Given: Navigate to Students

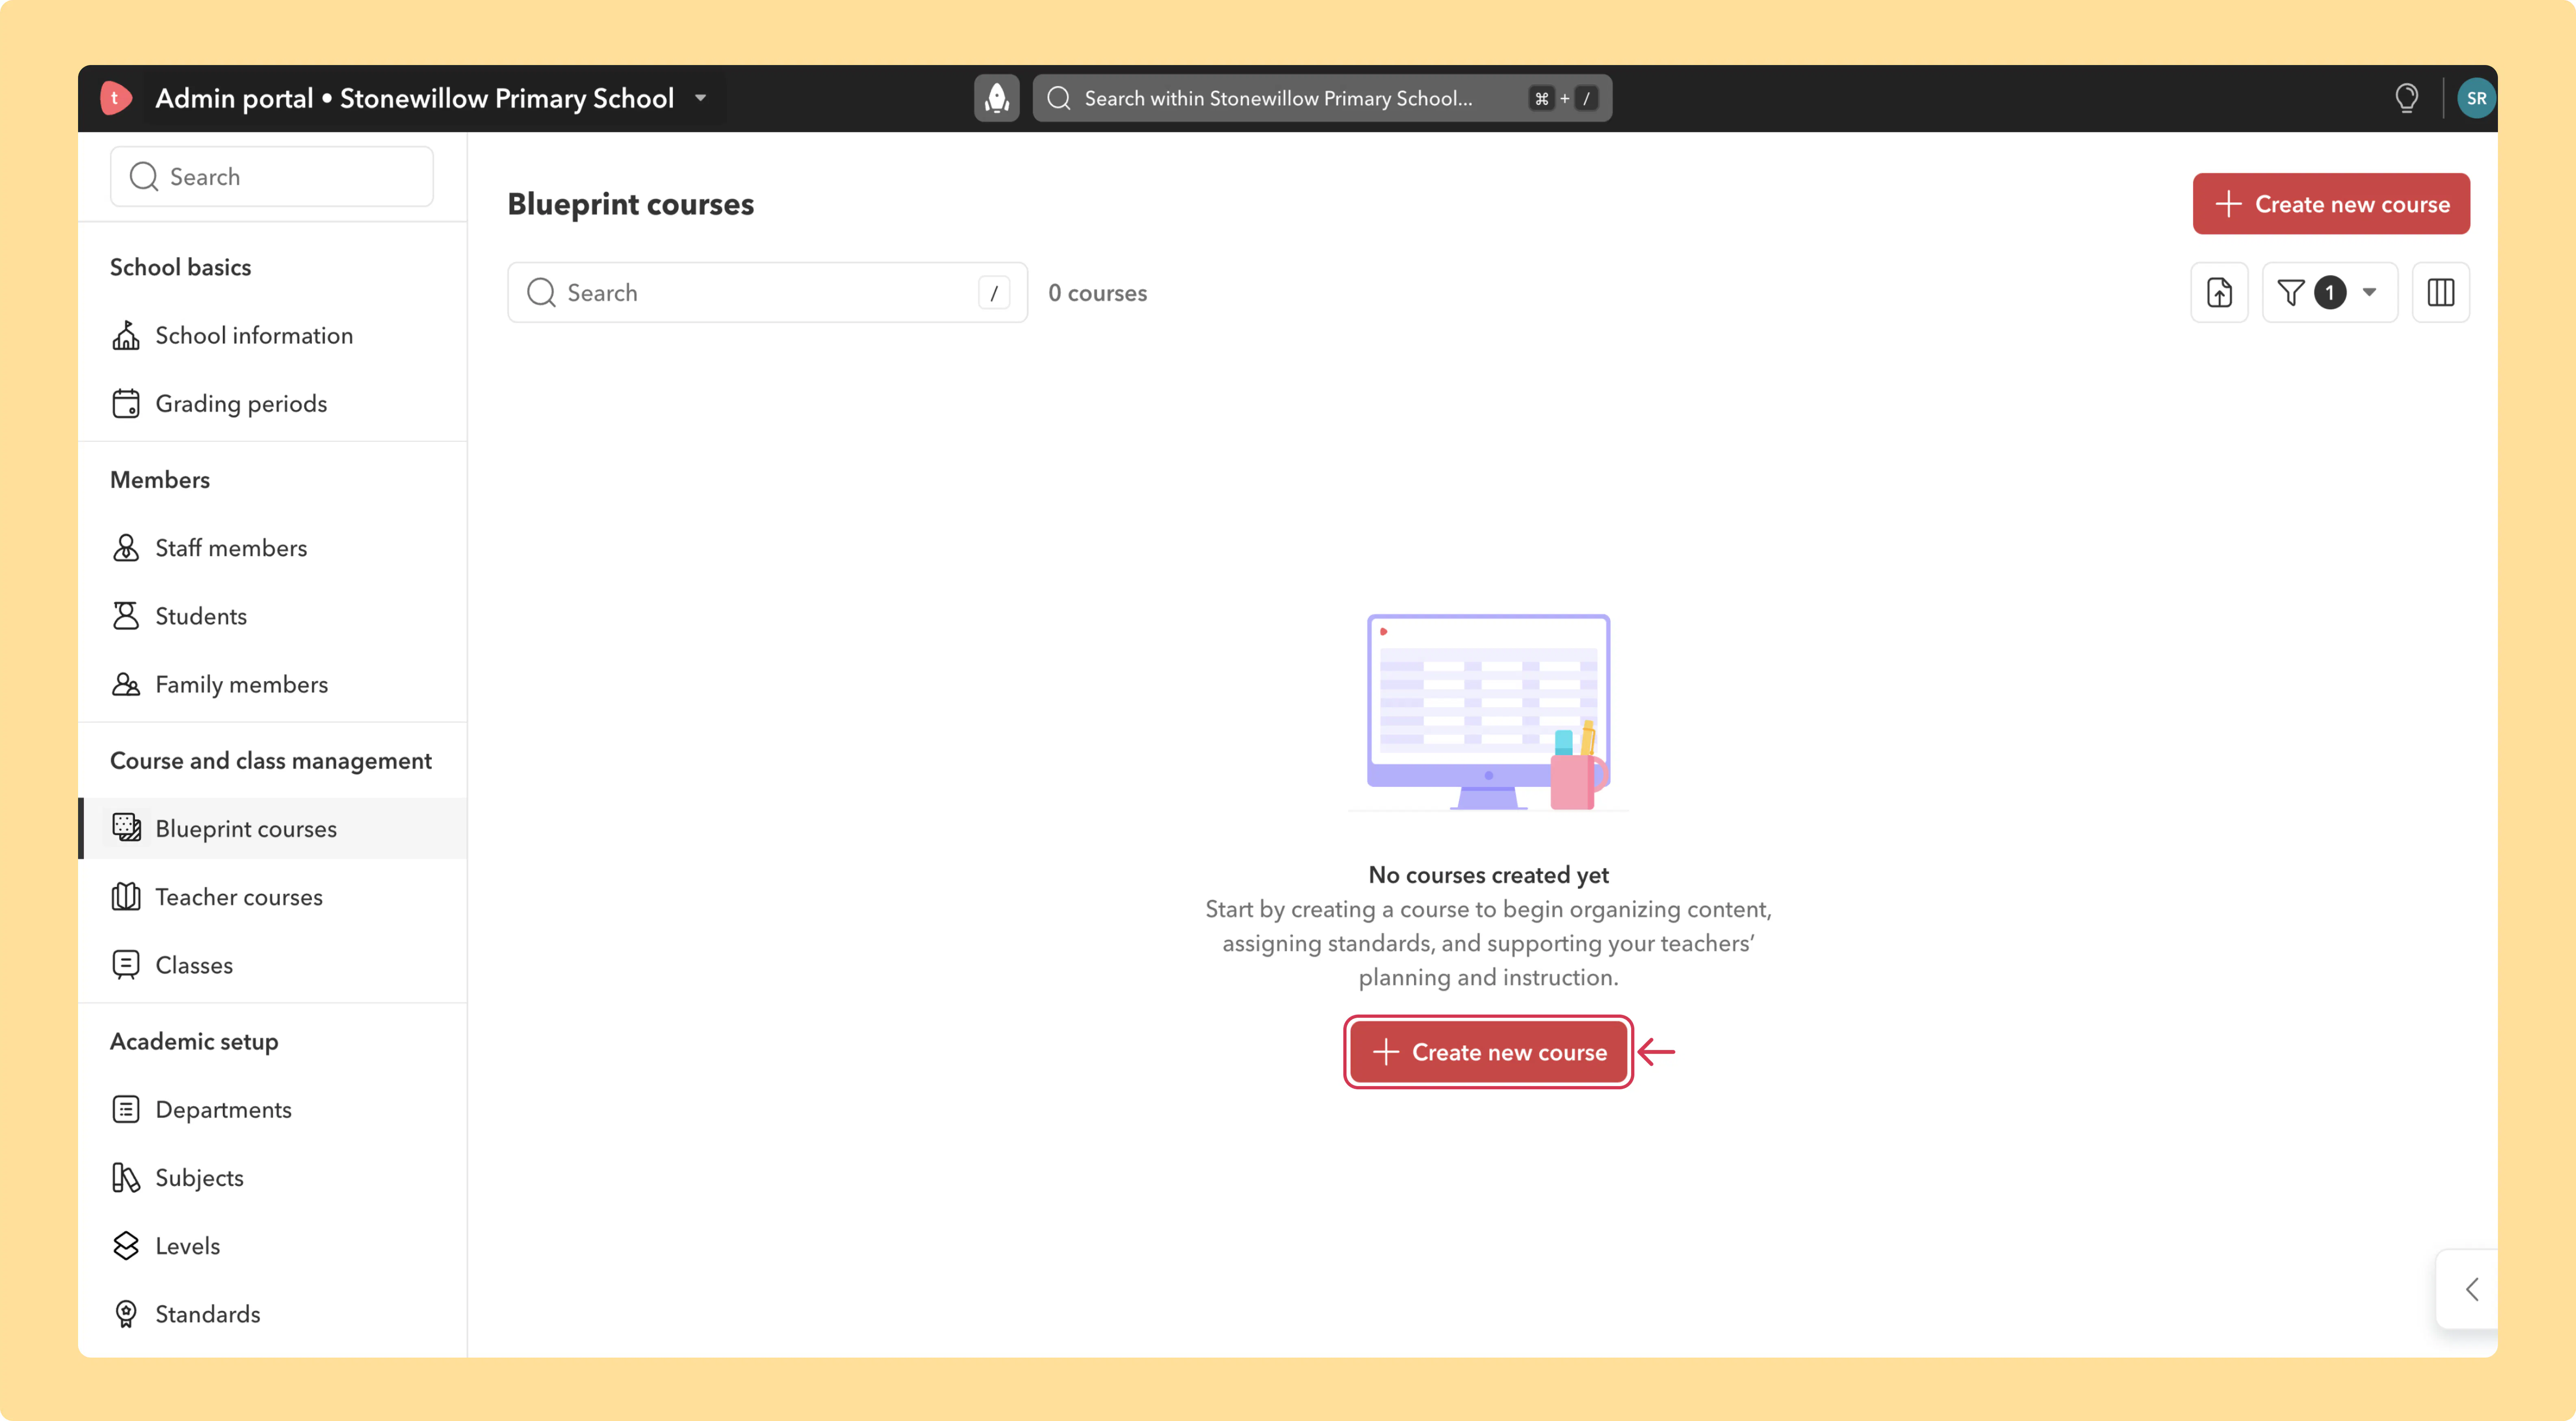Looking at the screenshot, I should (272, 616).
